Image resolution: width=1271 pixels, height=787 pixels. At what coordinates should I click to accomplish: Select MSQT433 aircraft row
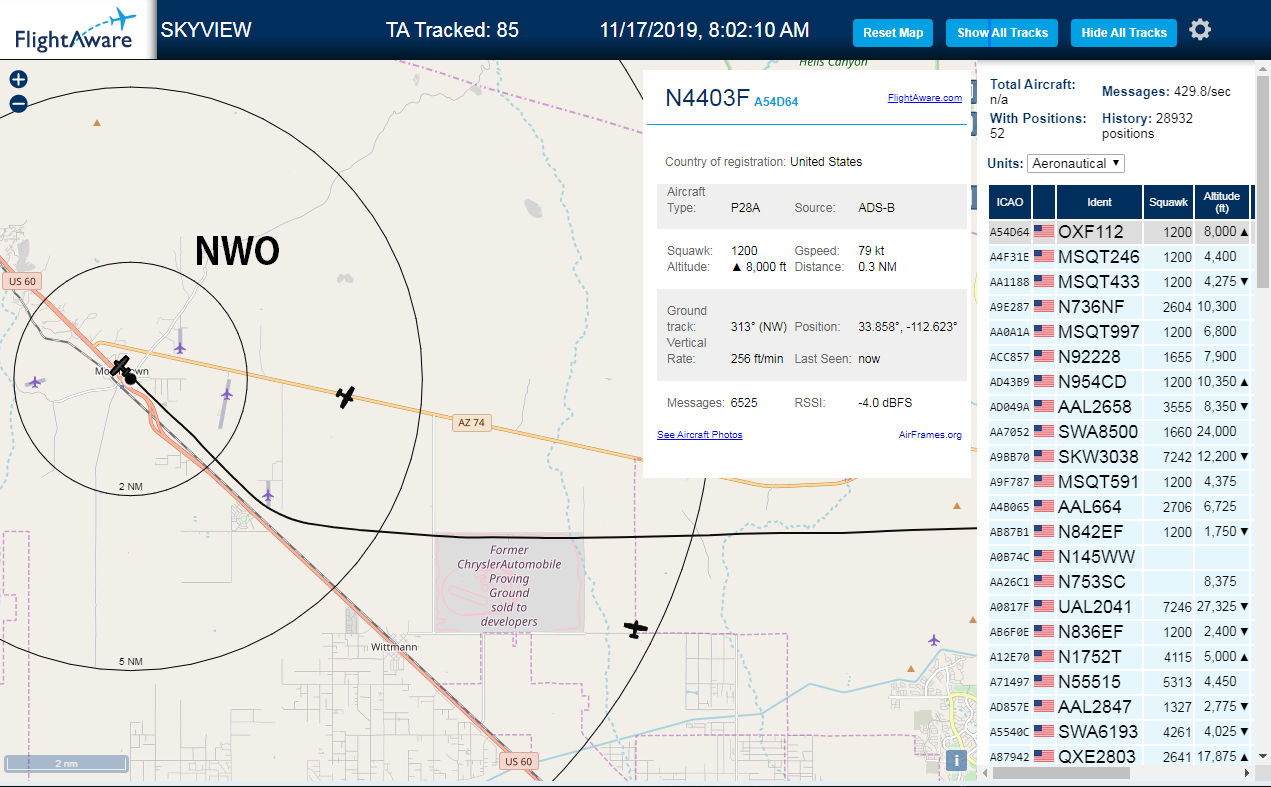[x=1121, y=282]
